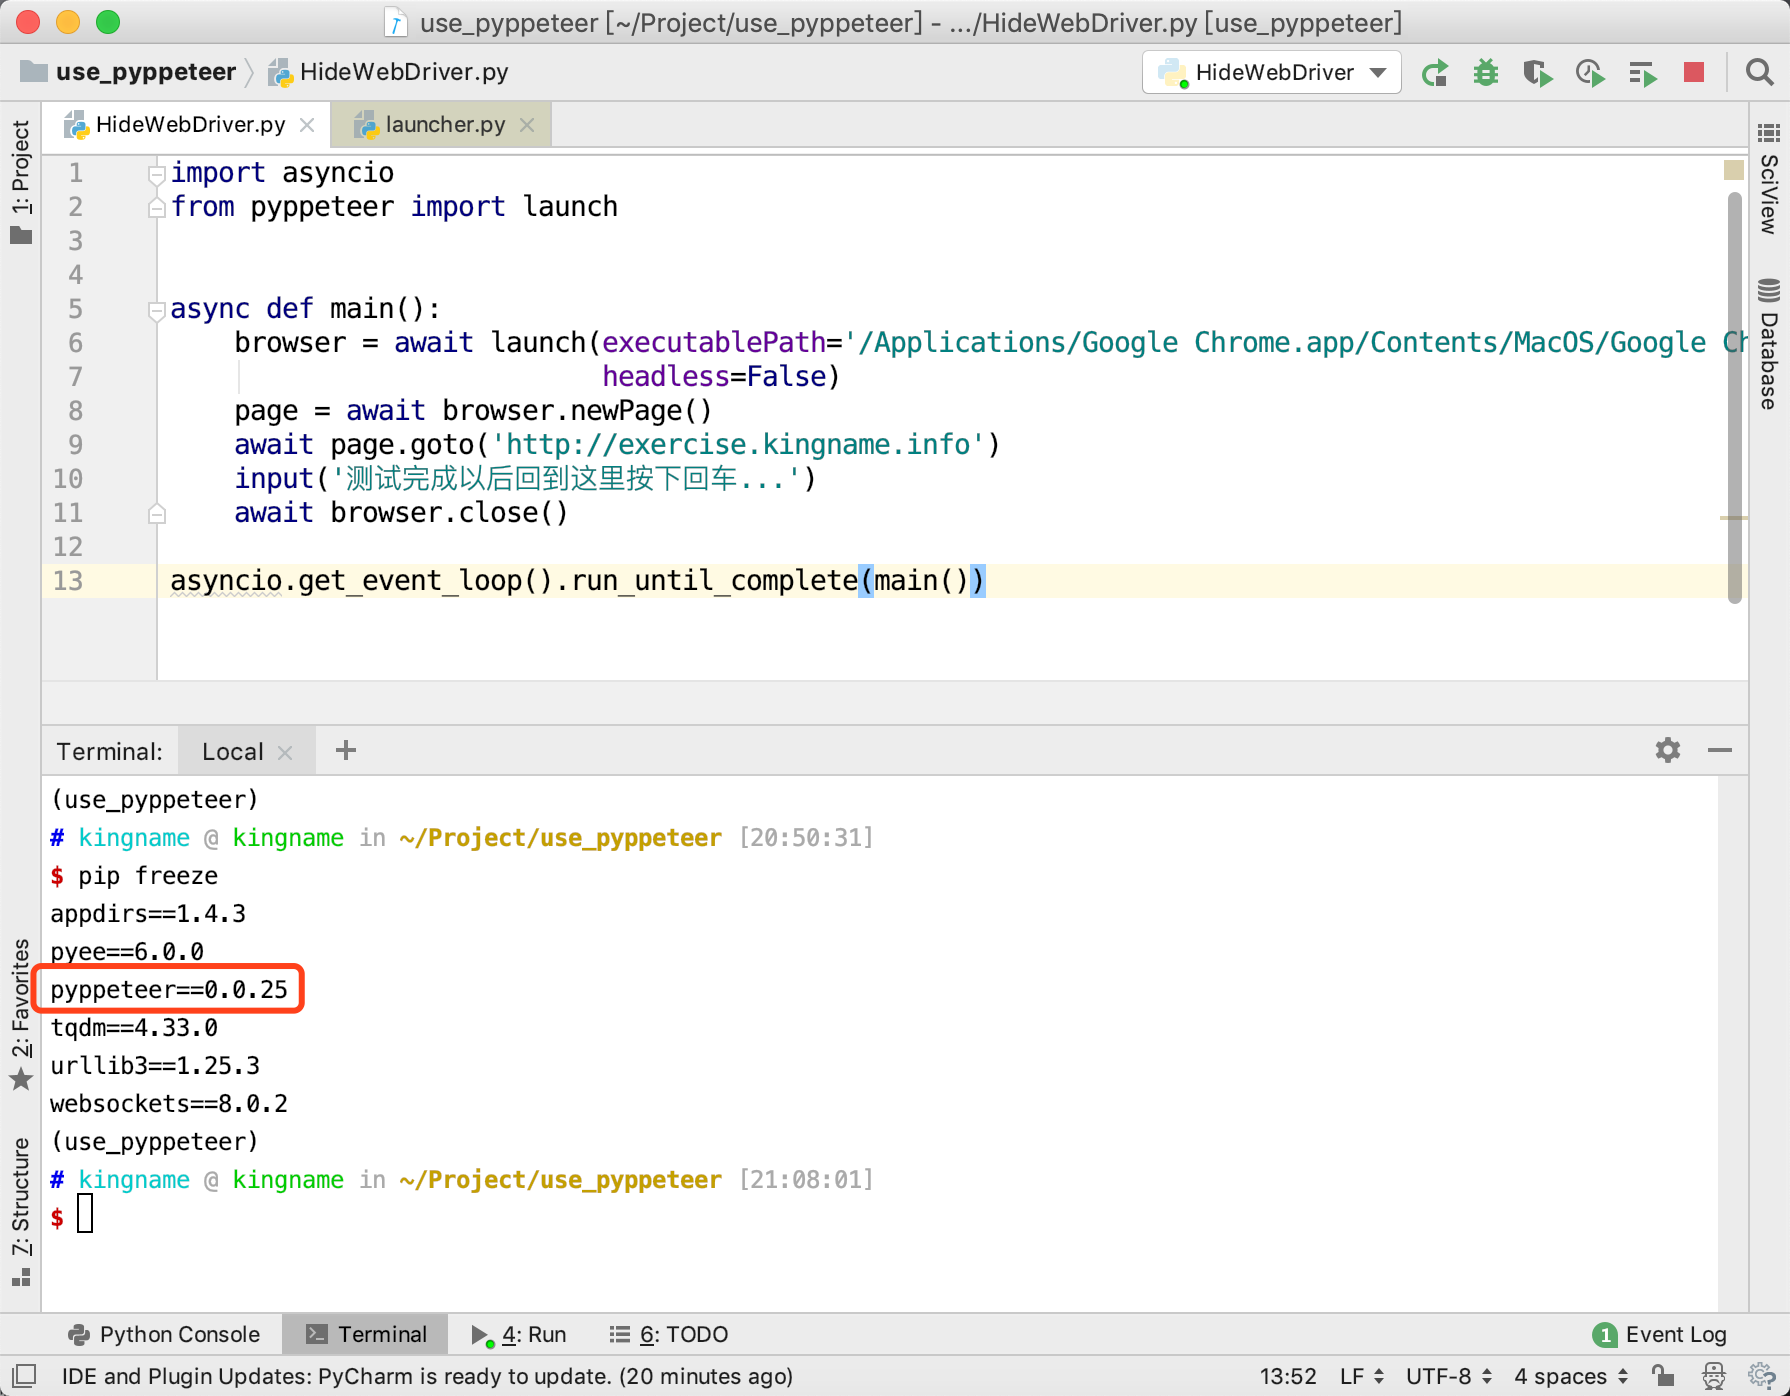Collapse the imports fold marker on line 1

156,174
